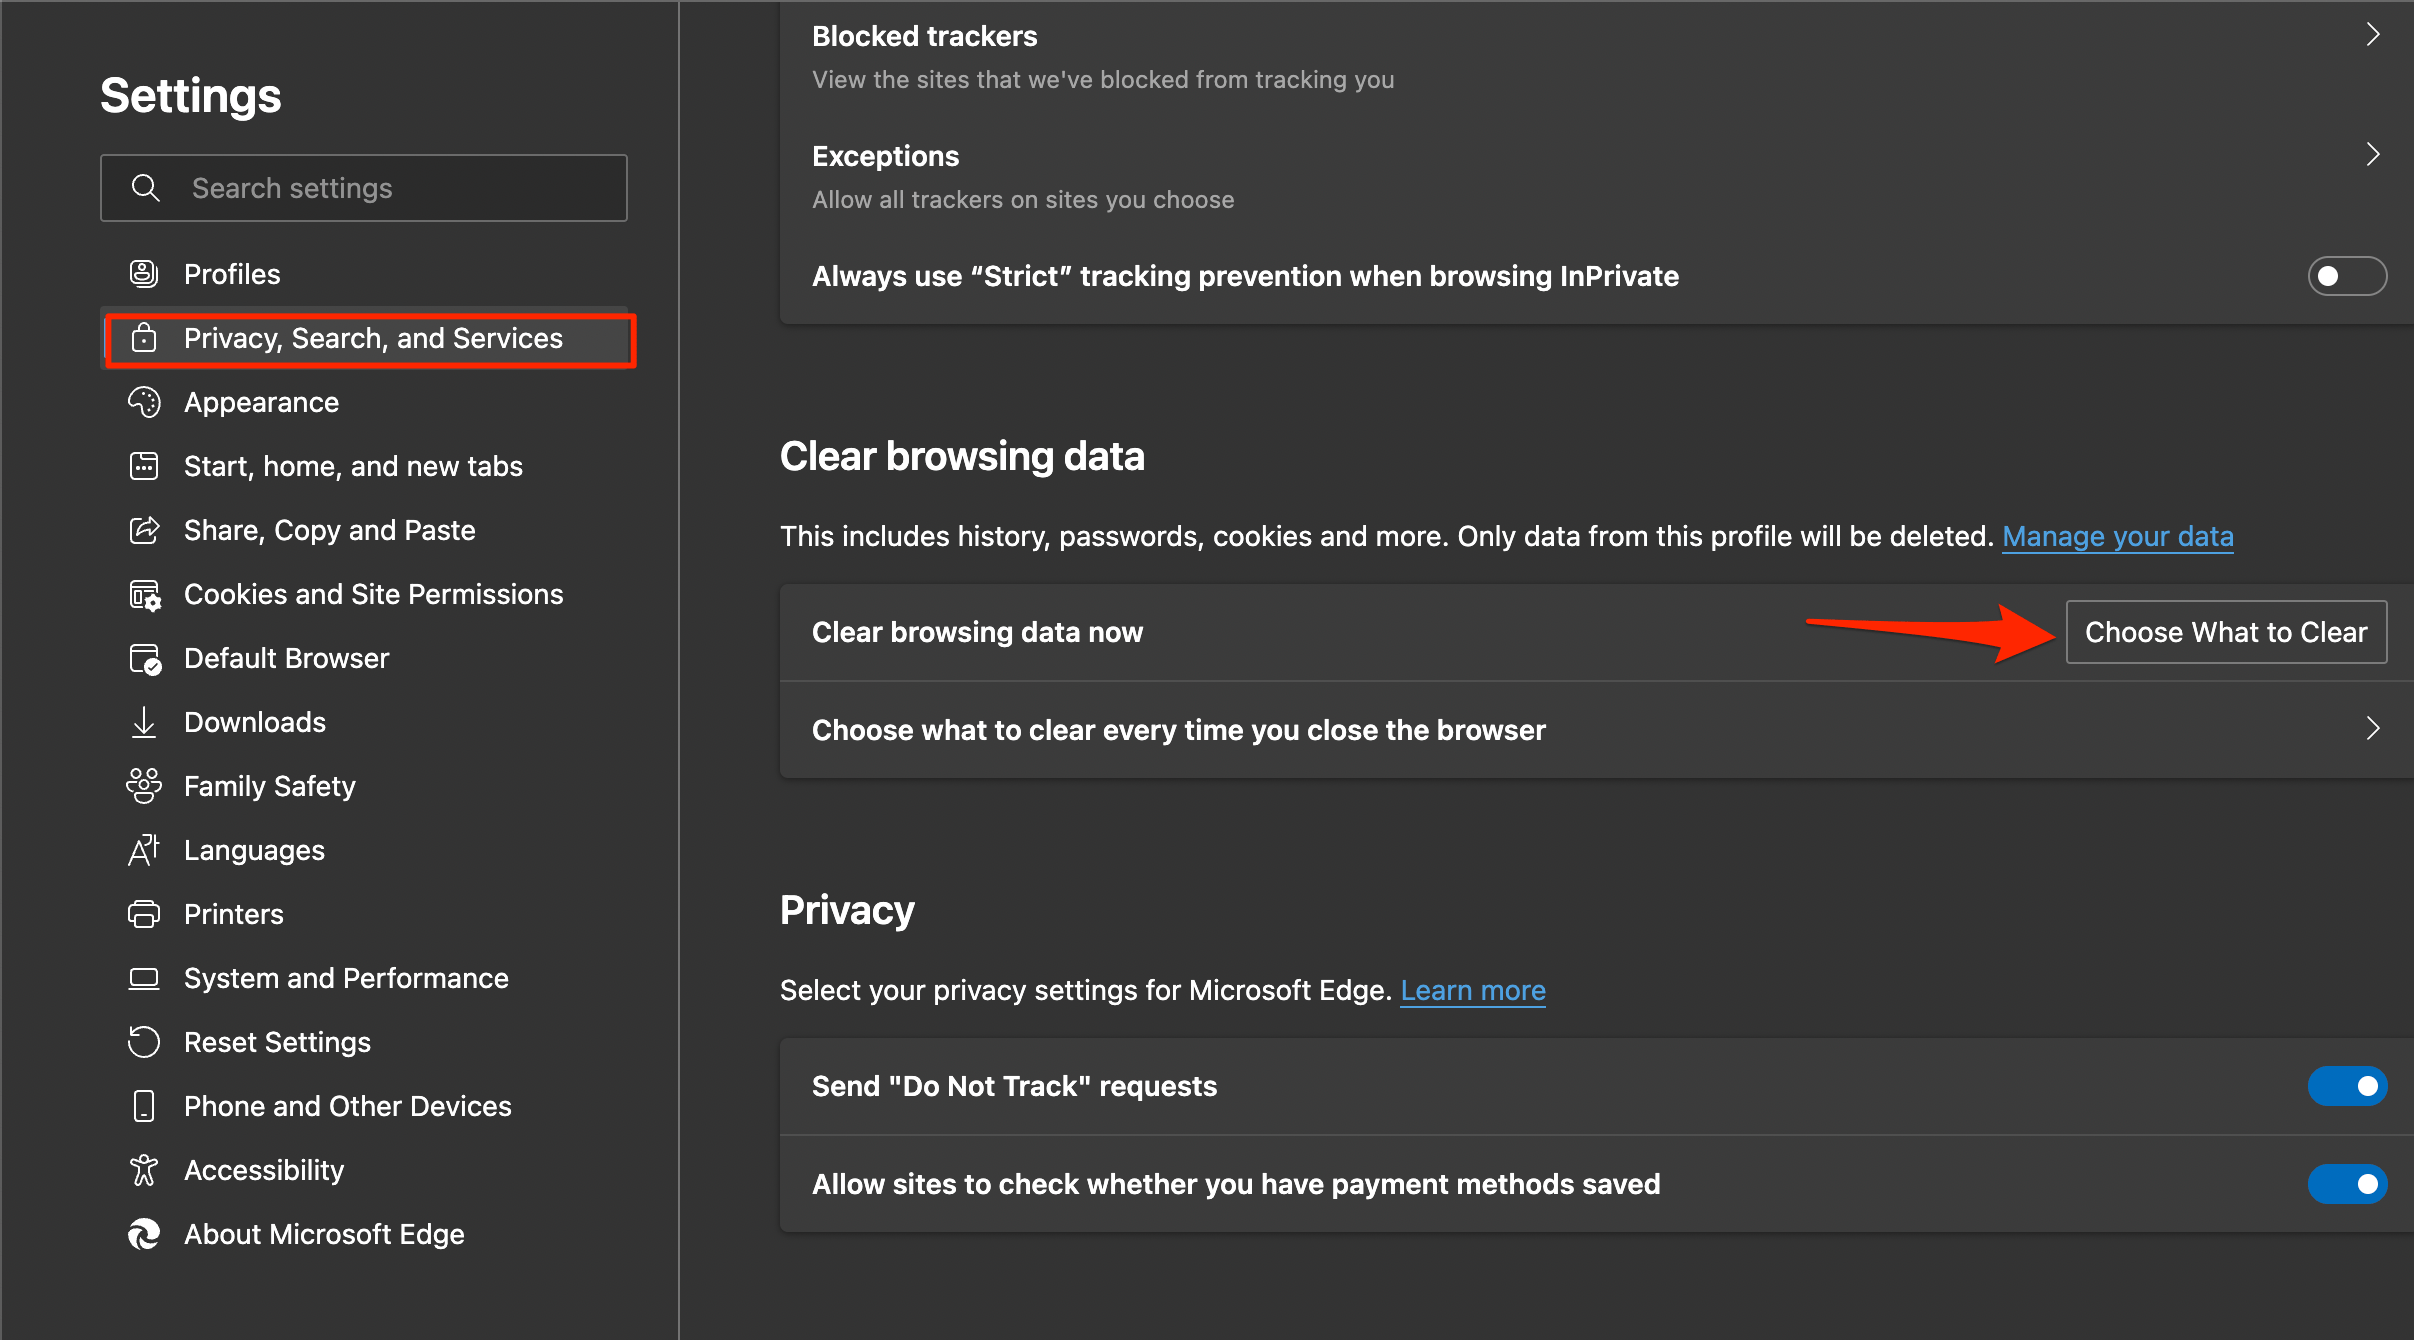The image size is (2414, 1340).
Task: Click the Appearance palette icon
Action: point(144,402)
